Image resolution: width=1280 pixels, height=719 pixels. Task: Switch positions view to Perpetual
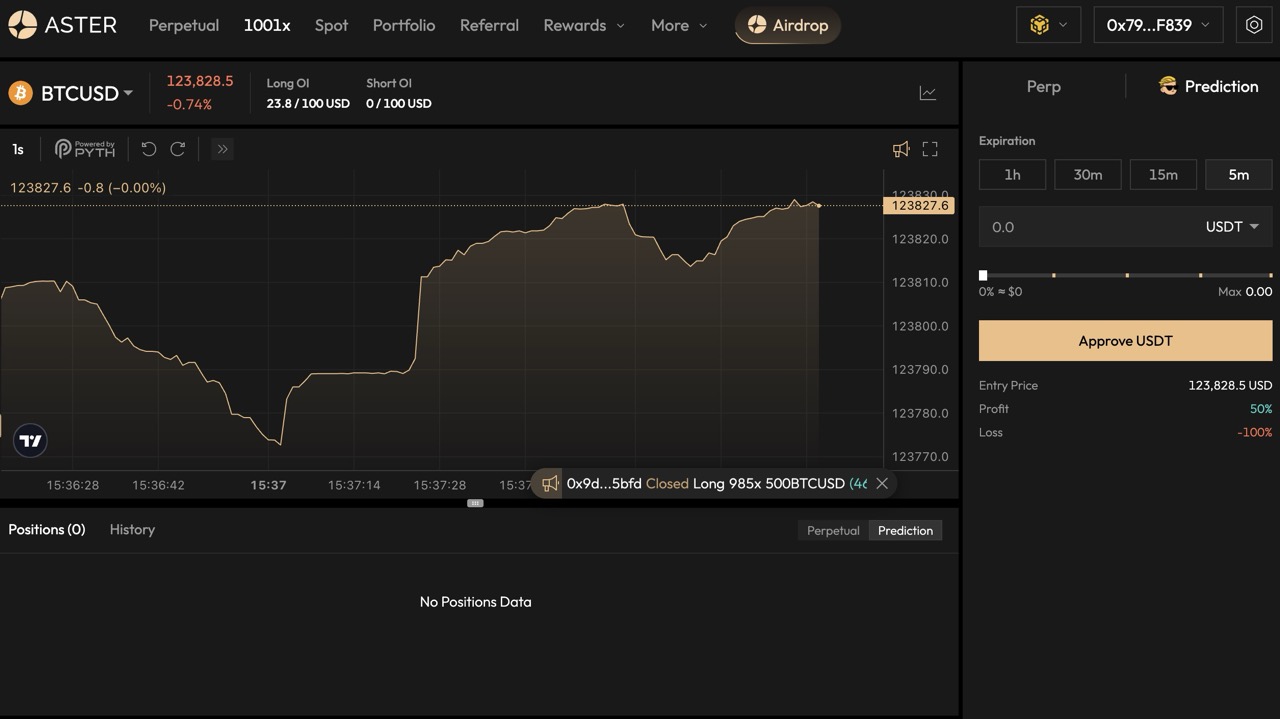833,531
